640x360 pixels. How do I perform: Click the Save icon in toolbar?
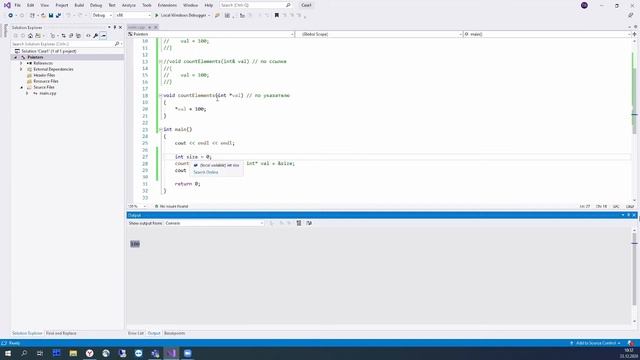click(51, 16)
